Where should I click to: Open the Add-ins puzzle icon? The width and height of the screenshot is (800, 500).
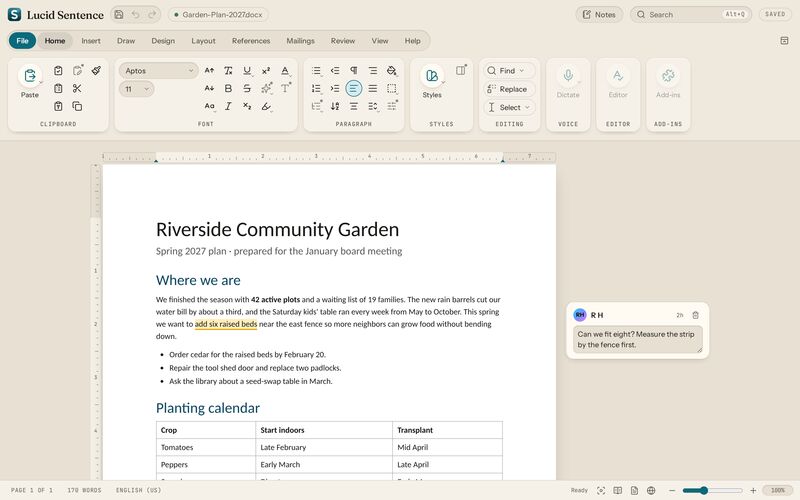coord(668,76)
